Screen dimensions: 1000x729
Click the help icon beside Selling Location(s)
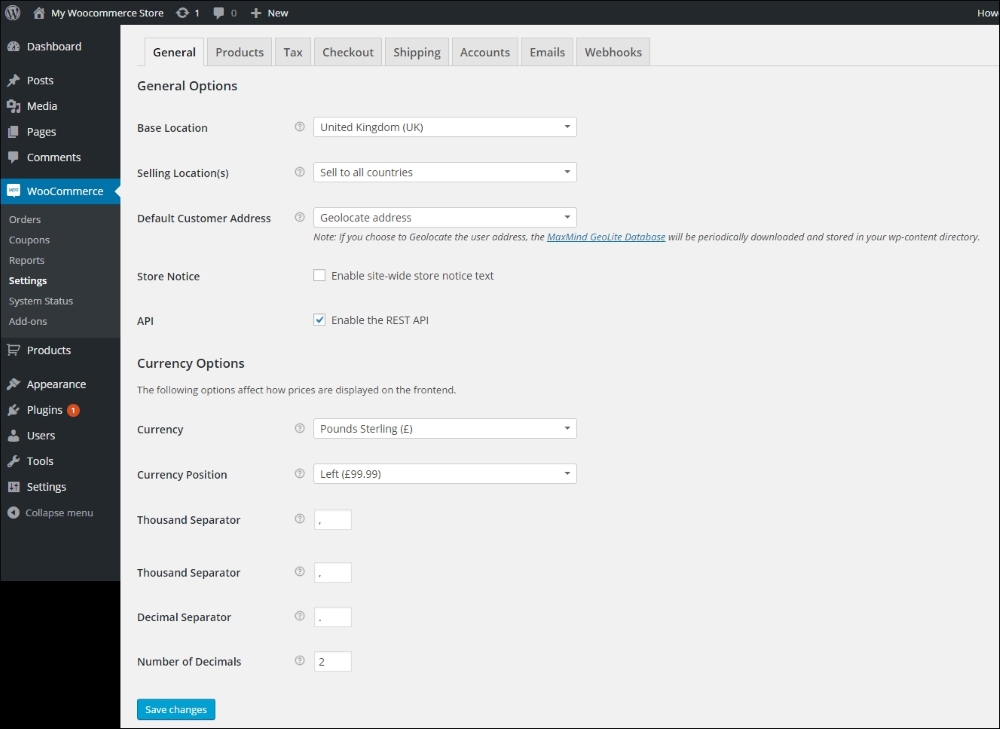(300, 172)
